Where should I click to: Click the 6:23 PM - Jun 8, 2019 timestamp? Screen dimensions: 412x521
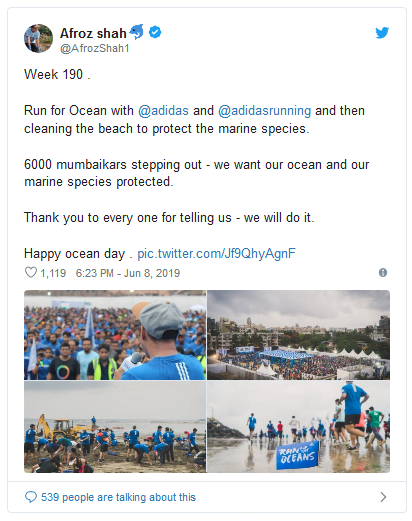pos(128,273)
